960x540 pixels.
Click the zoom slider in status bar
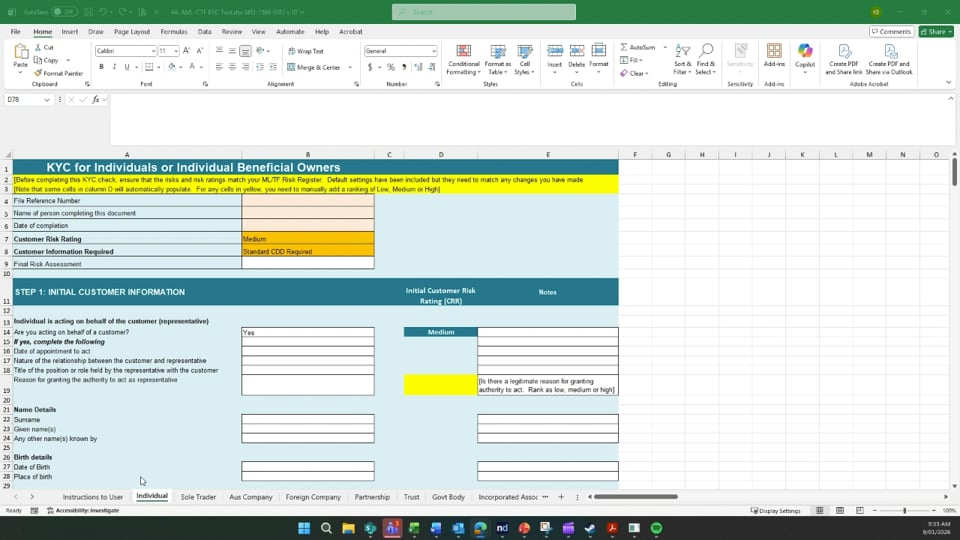coord(904,511)
